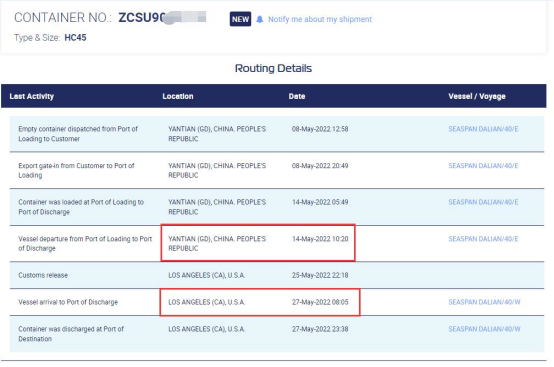Select the date 25-May-2022 22:18
Viewport: 554px width, 367px height.
point(320,275)
